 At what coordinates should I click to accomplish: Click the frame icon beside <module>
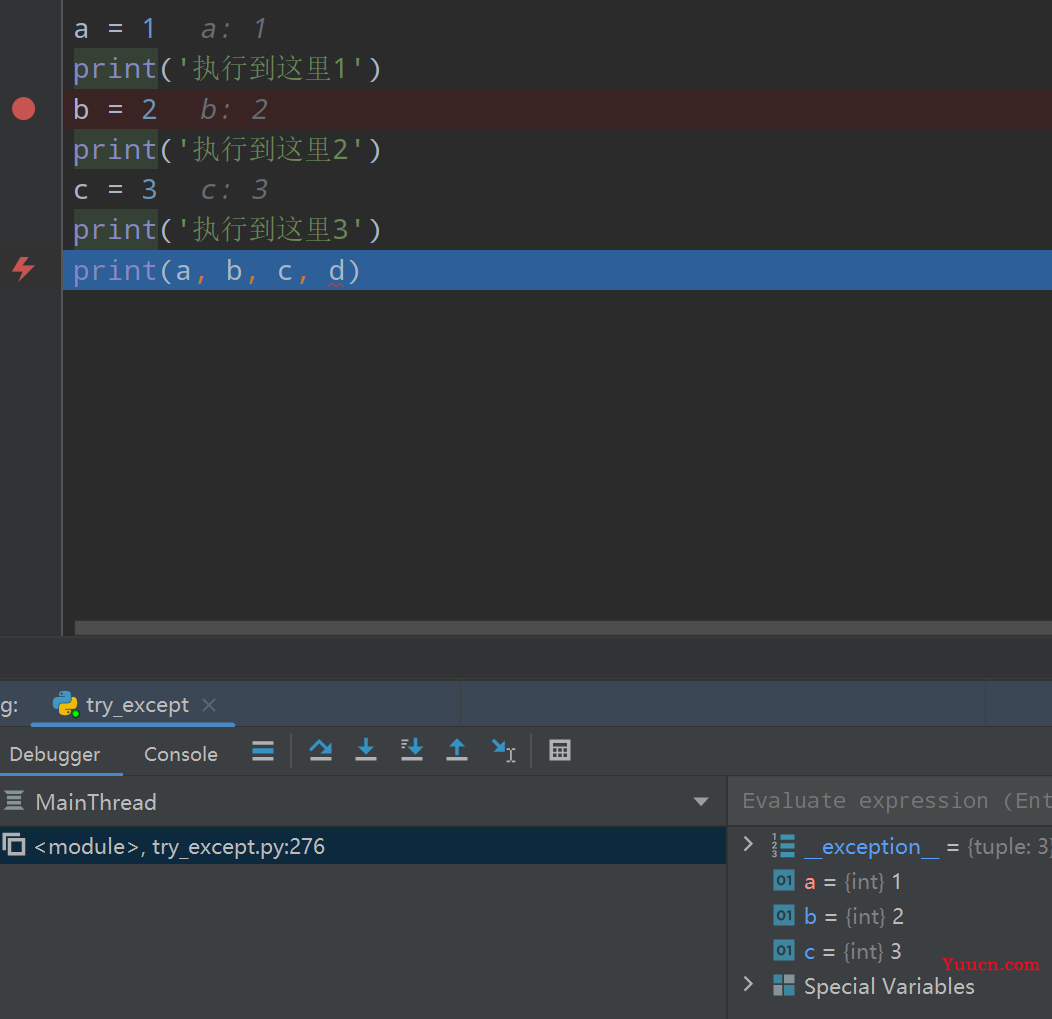tap(13, 845)
